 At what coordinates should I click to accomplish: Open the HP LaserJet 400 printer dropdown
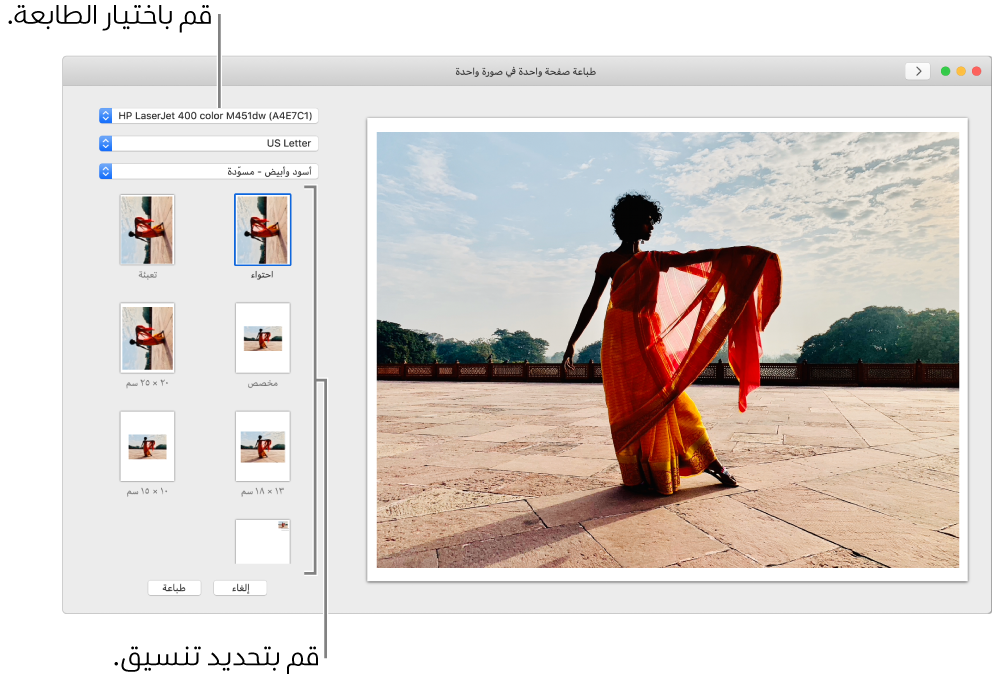pos(215,116)
